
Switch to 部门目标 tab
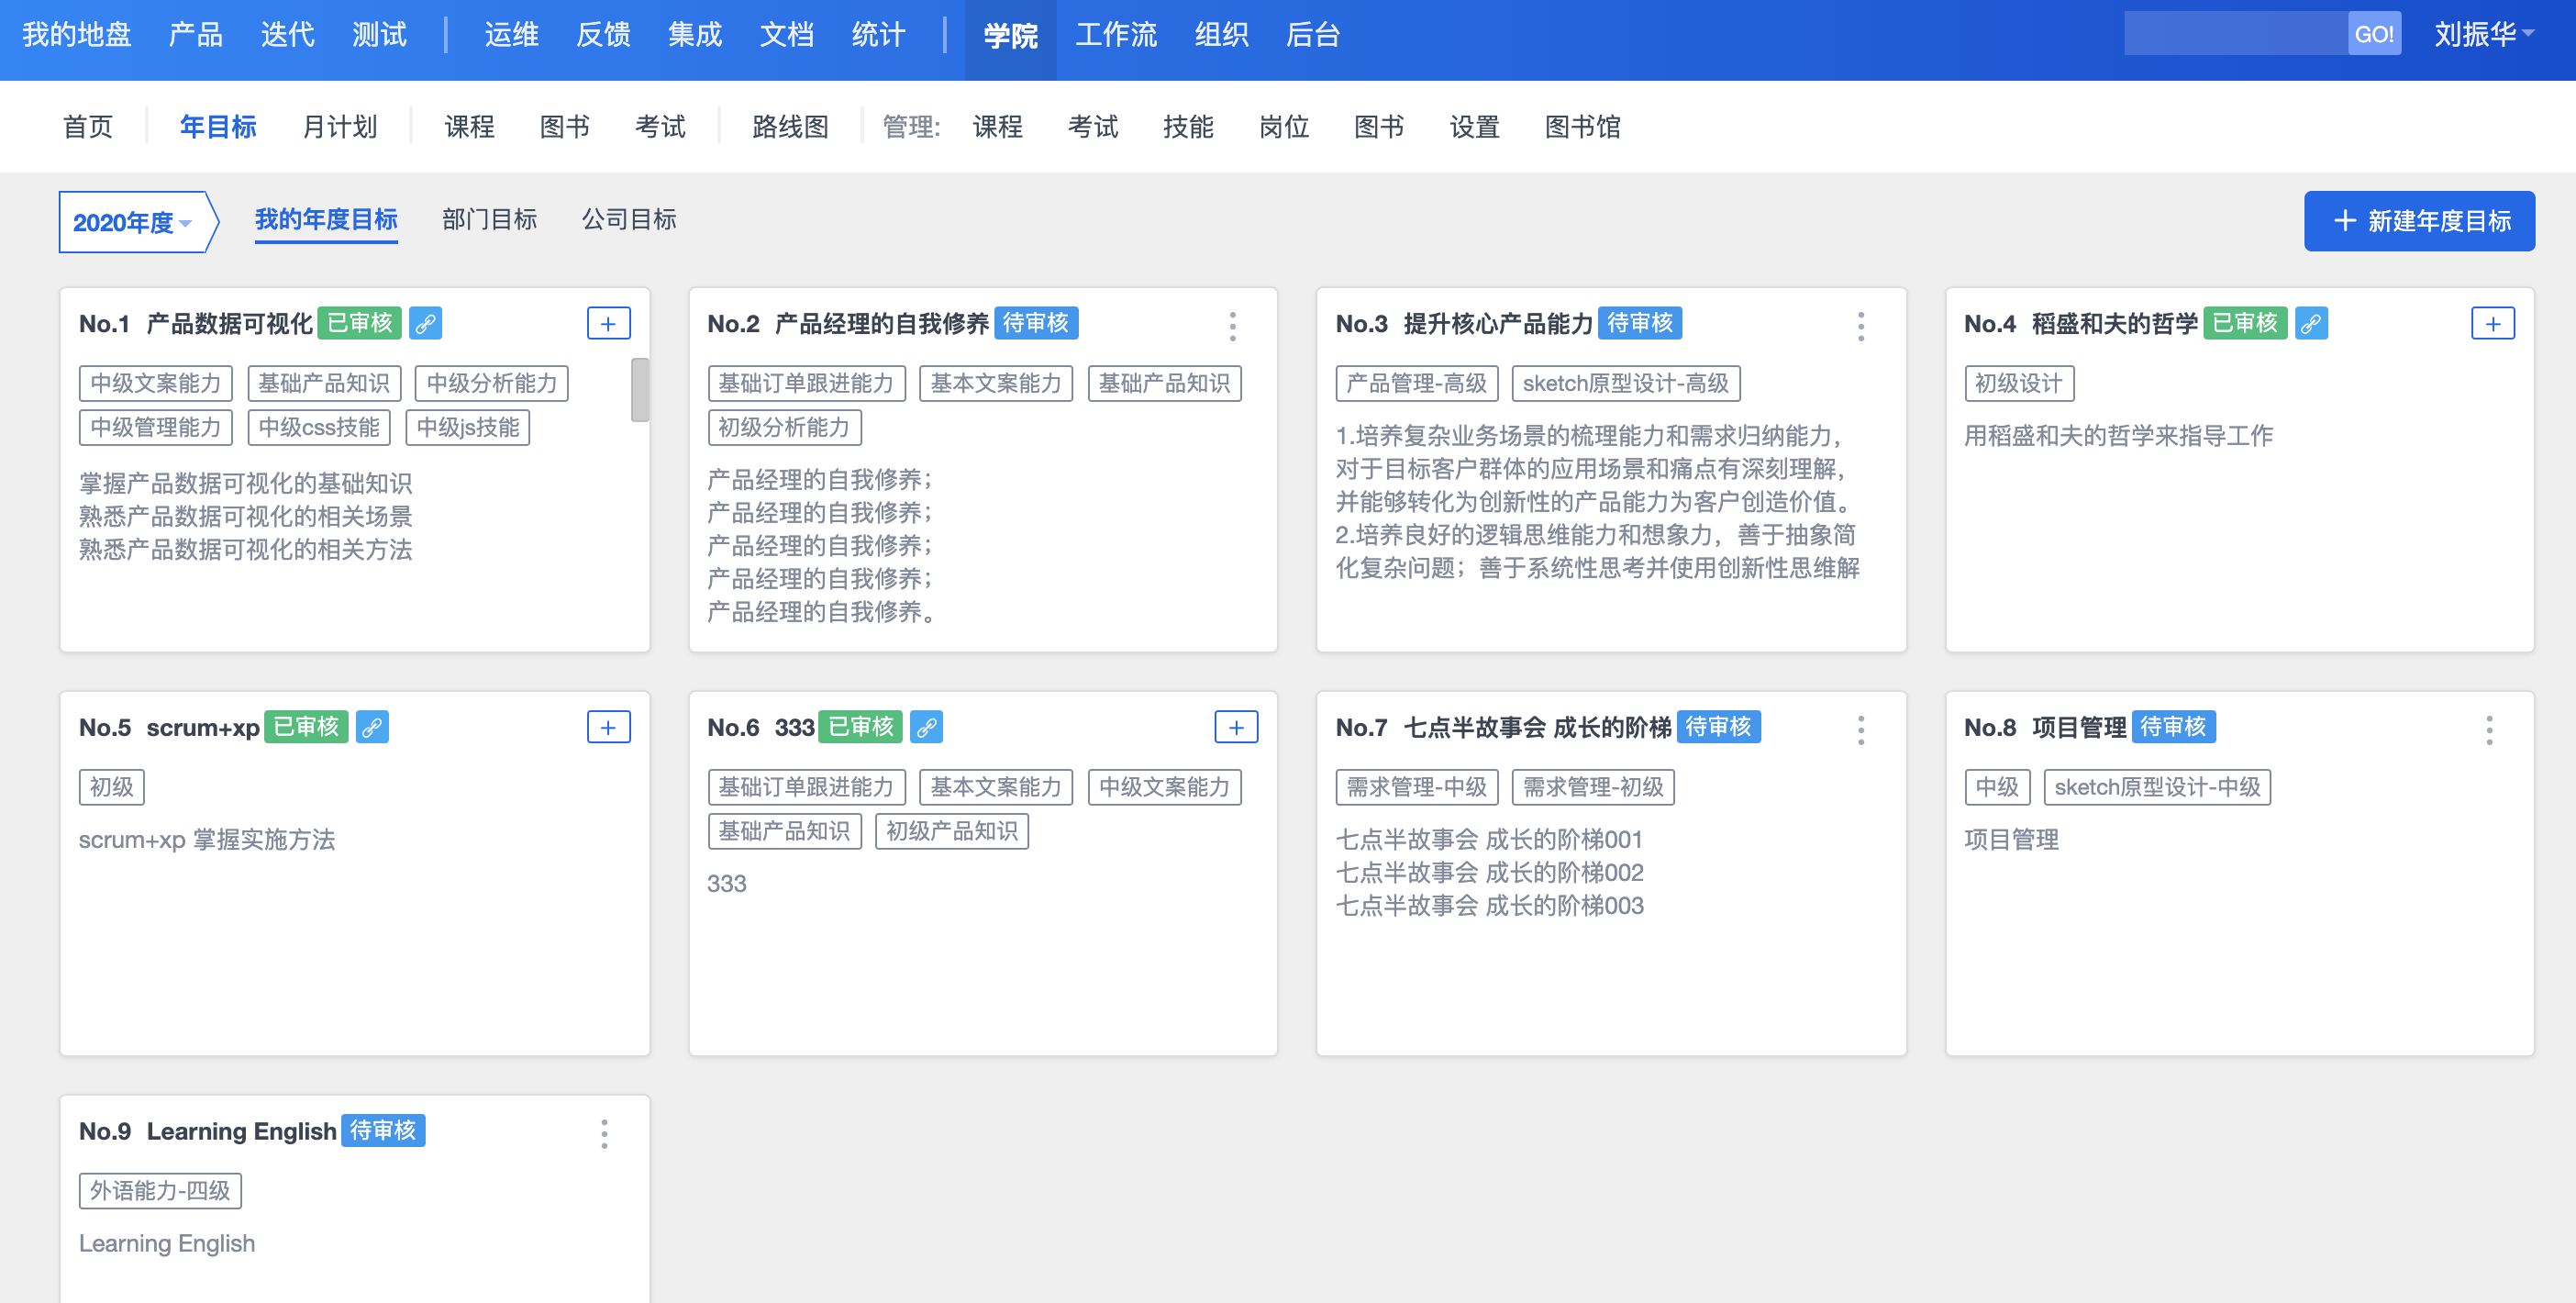(x=489, y=219)
